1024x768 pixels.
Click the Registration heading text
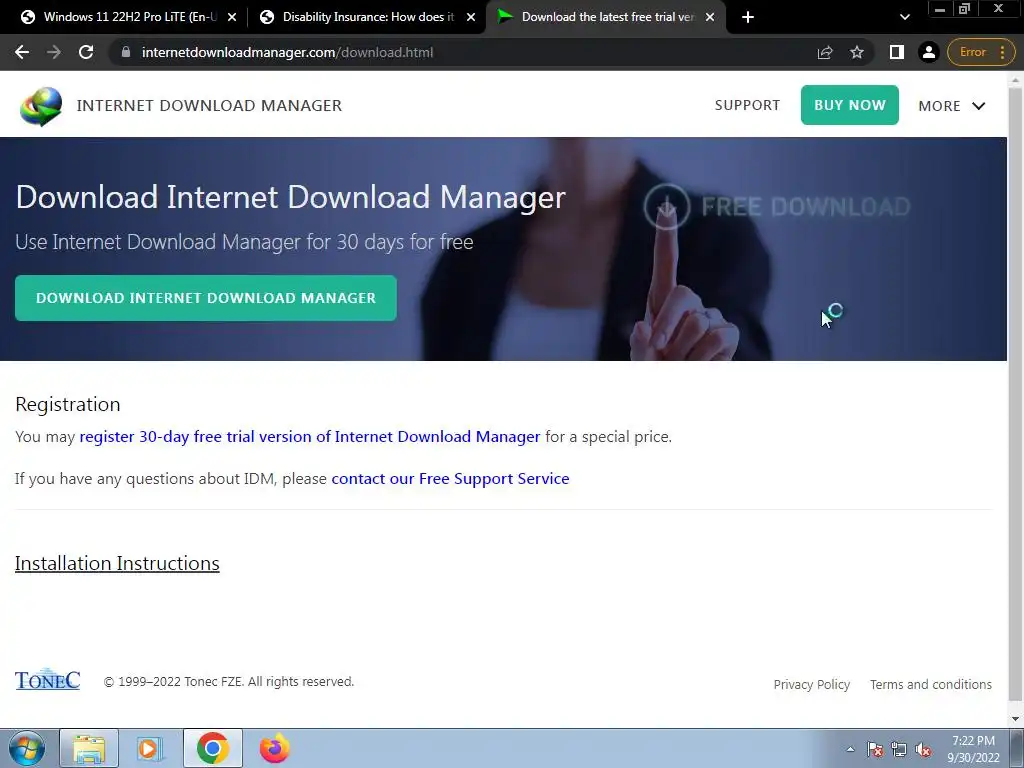67,404
